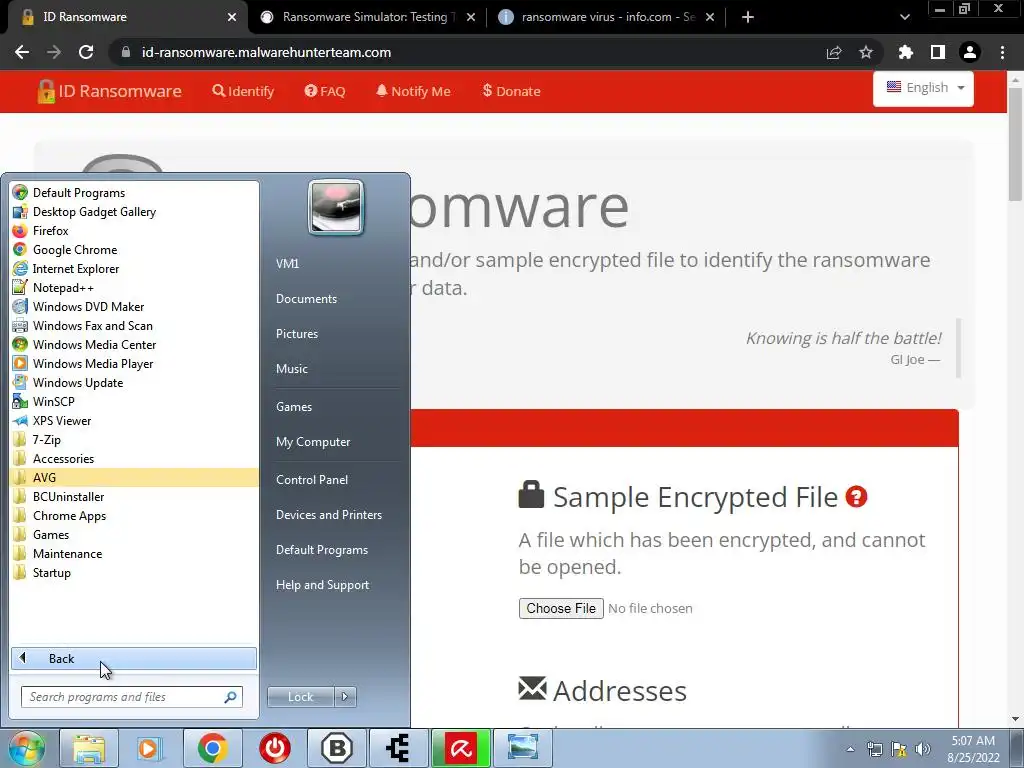Open Windows Fax and Scan

point(134,325)
